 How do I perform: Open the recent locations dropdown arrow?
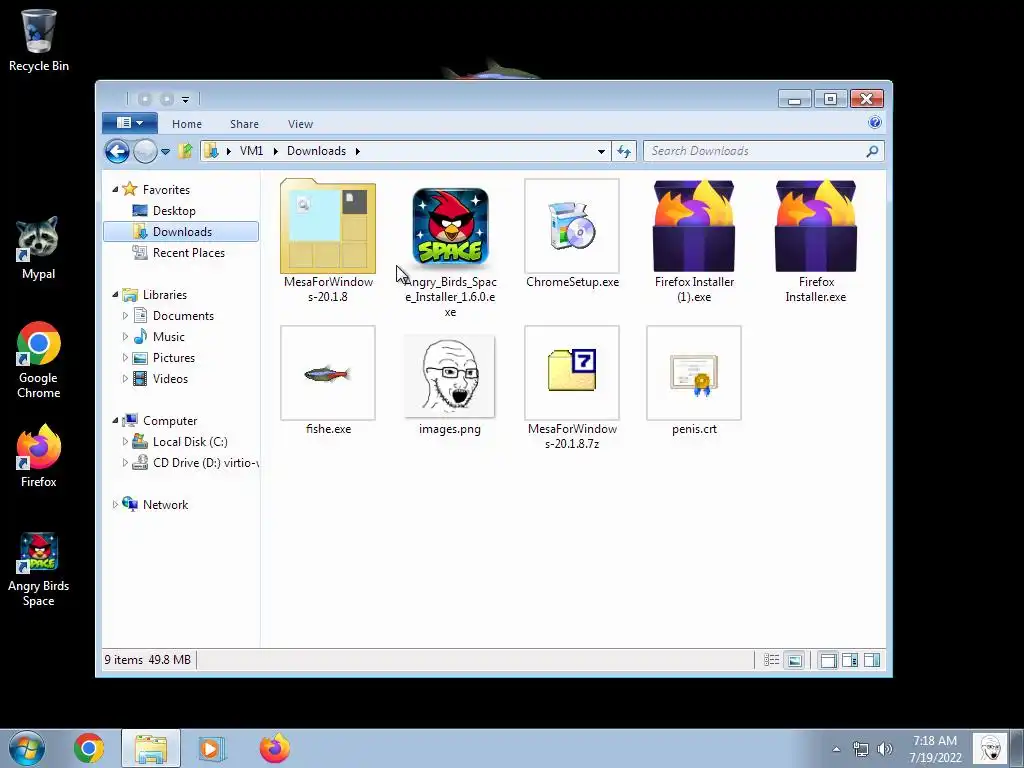[166, 152]
